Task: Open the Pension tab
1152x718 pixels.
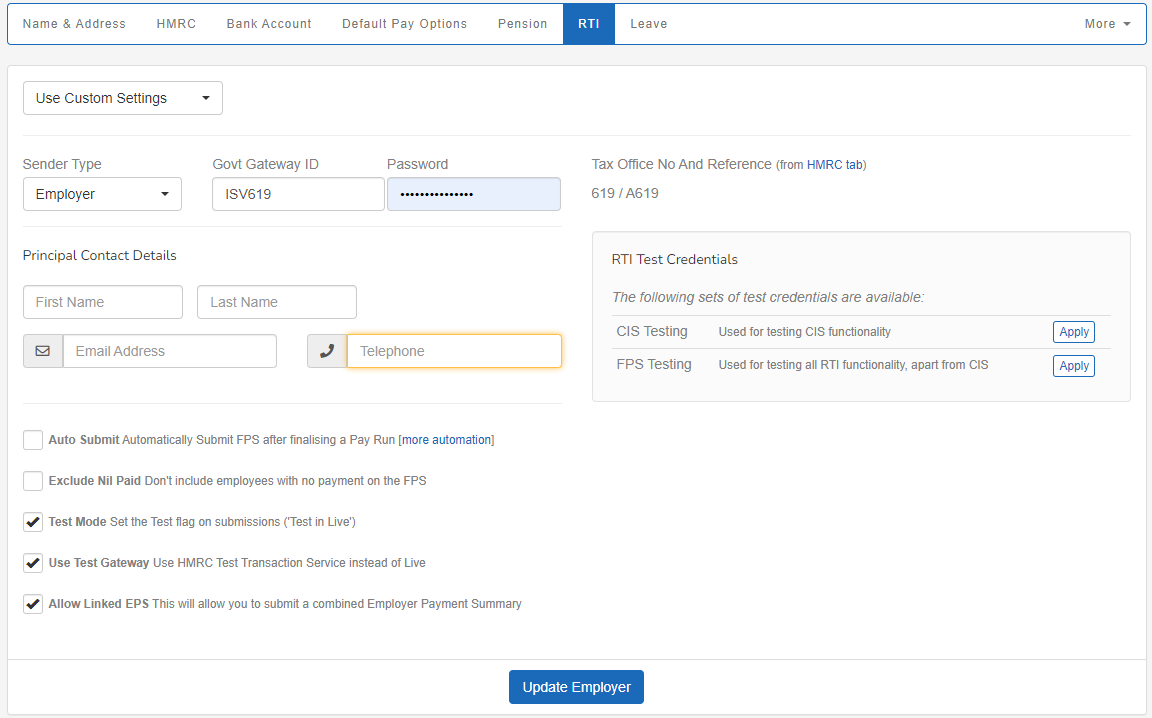Action: 522,24
